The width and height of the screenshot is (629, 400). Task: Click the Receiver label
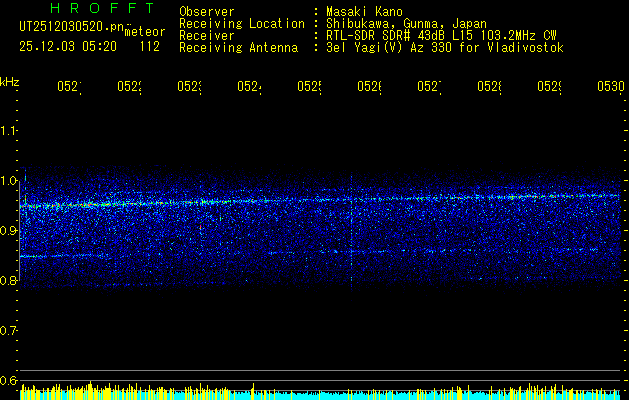coord(207,36)
